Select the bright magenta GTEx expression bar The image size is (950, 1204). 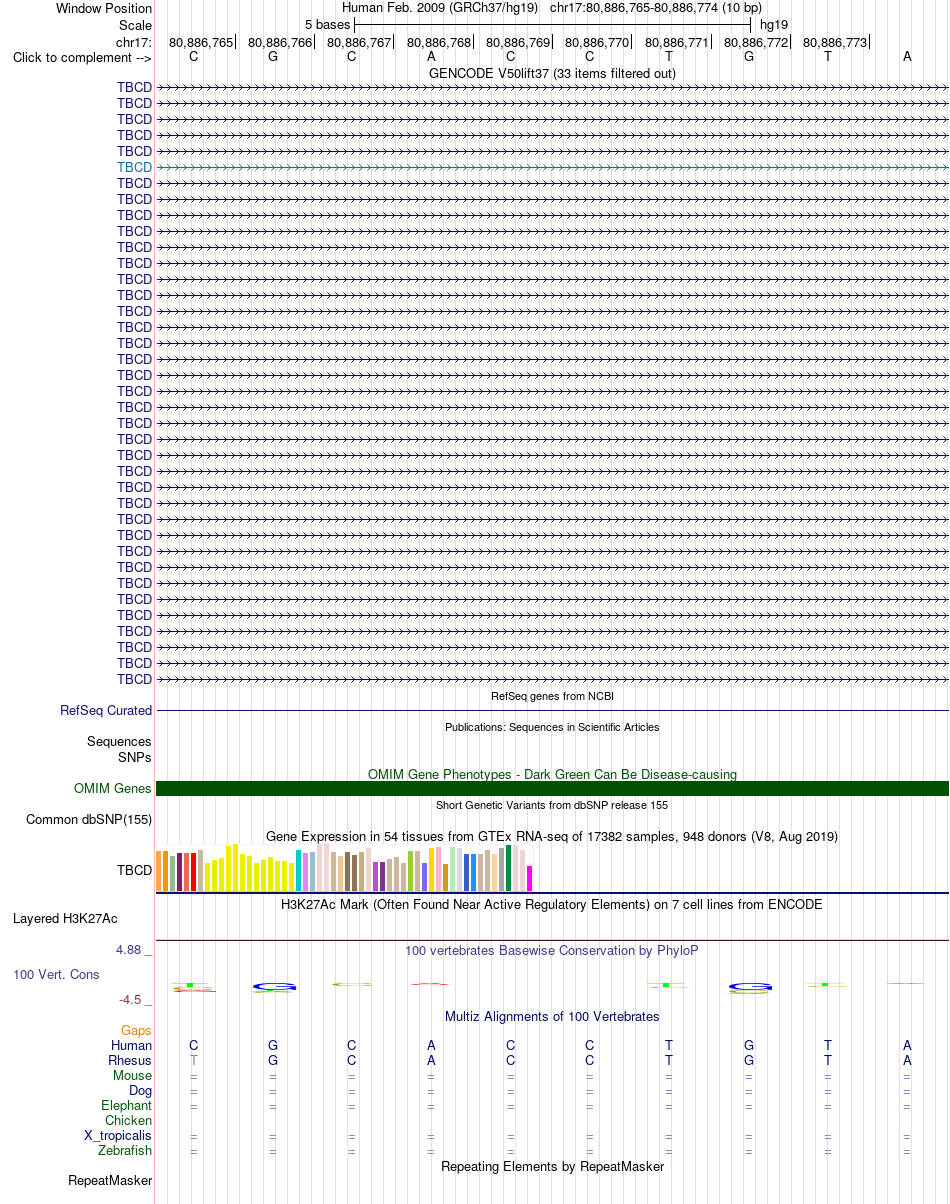point(529,879)
